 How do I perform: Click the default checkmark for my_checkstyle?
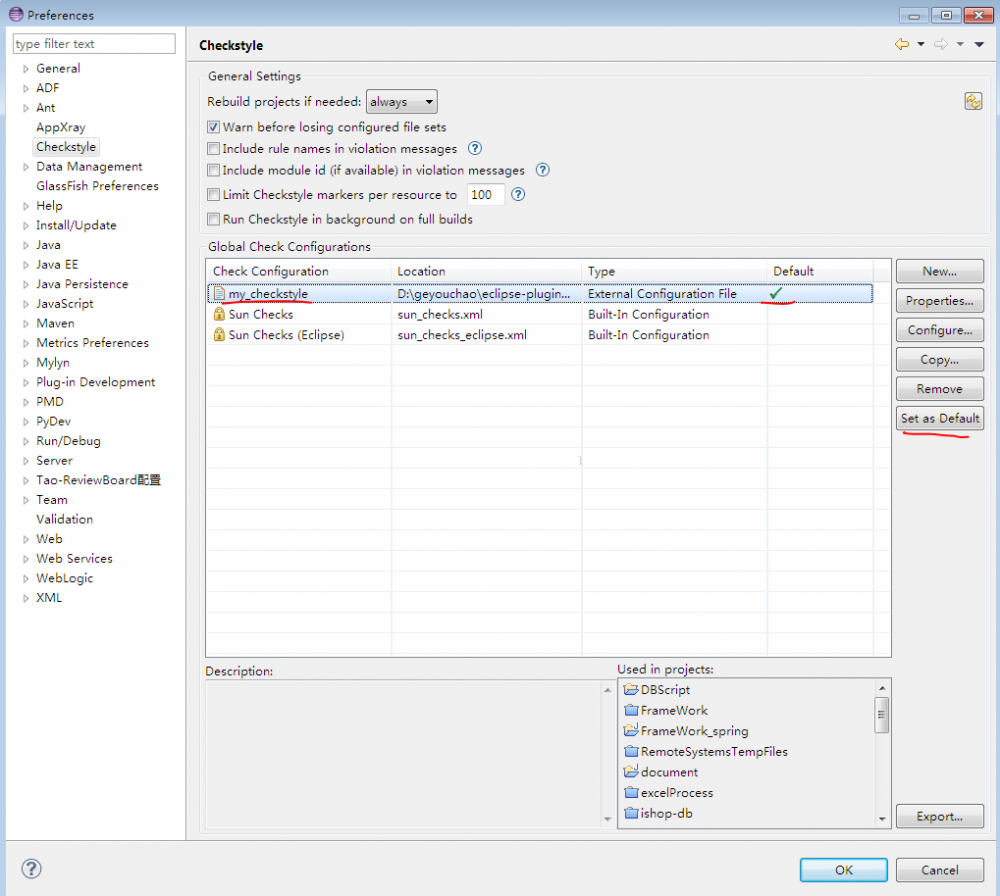click(x=776, y=293)
